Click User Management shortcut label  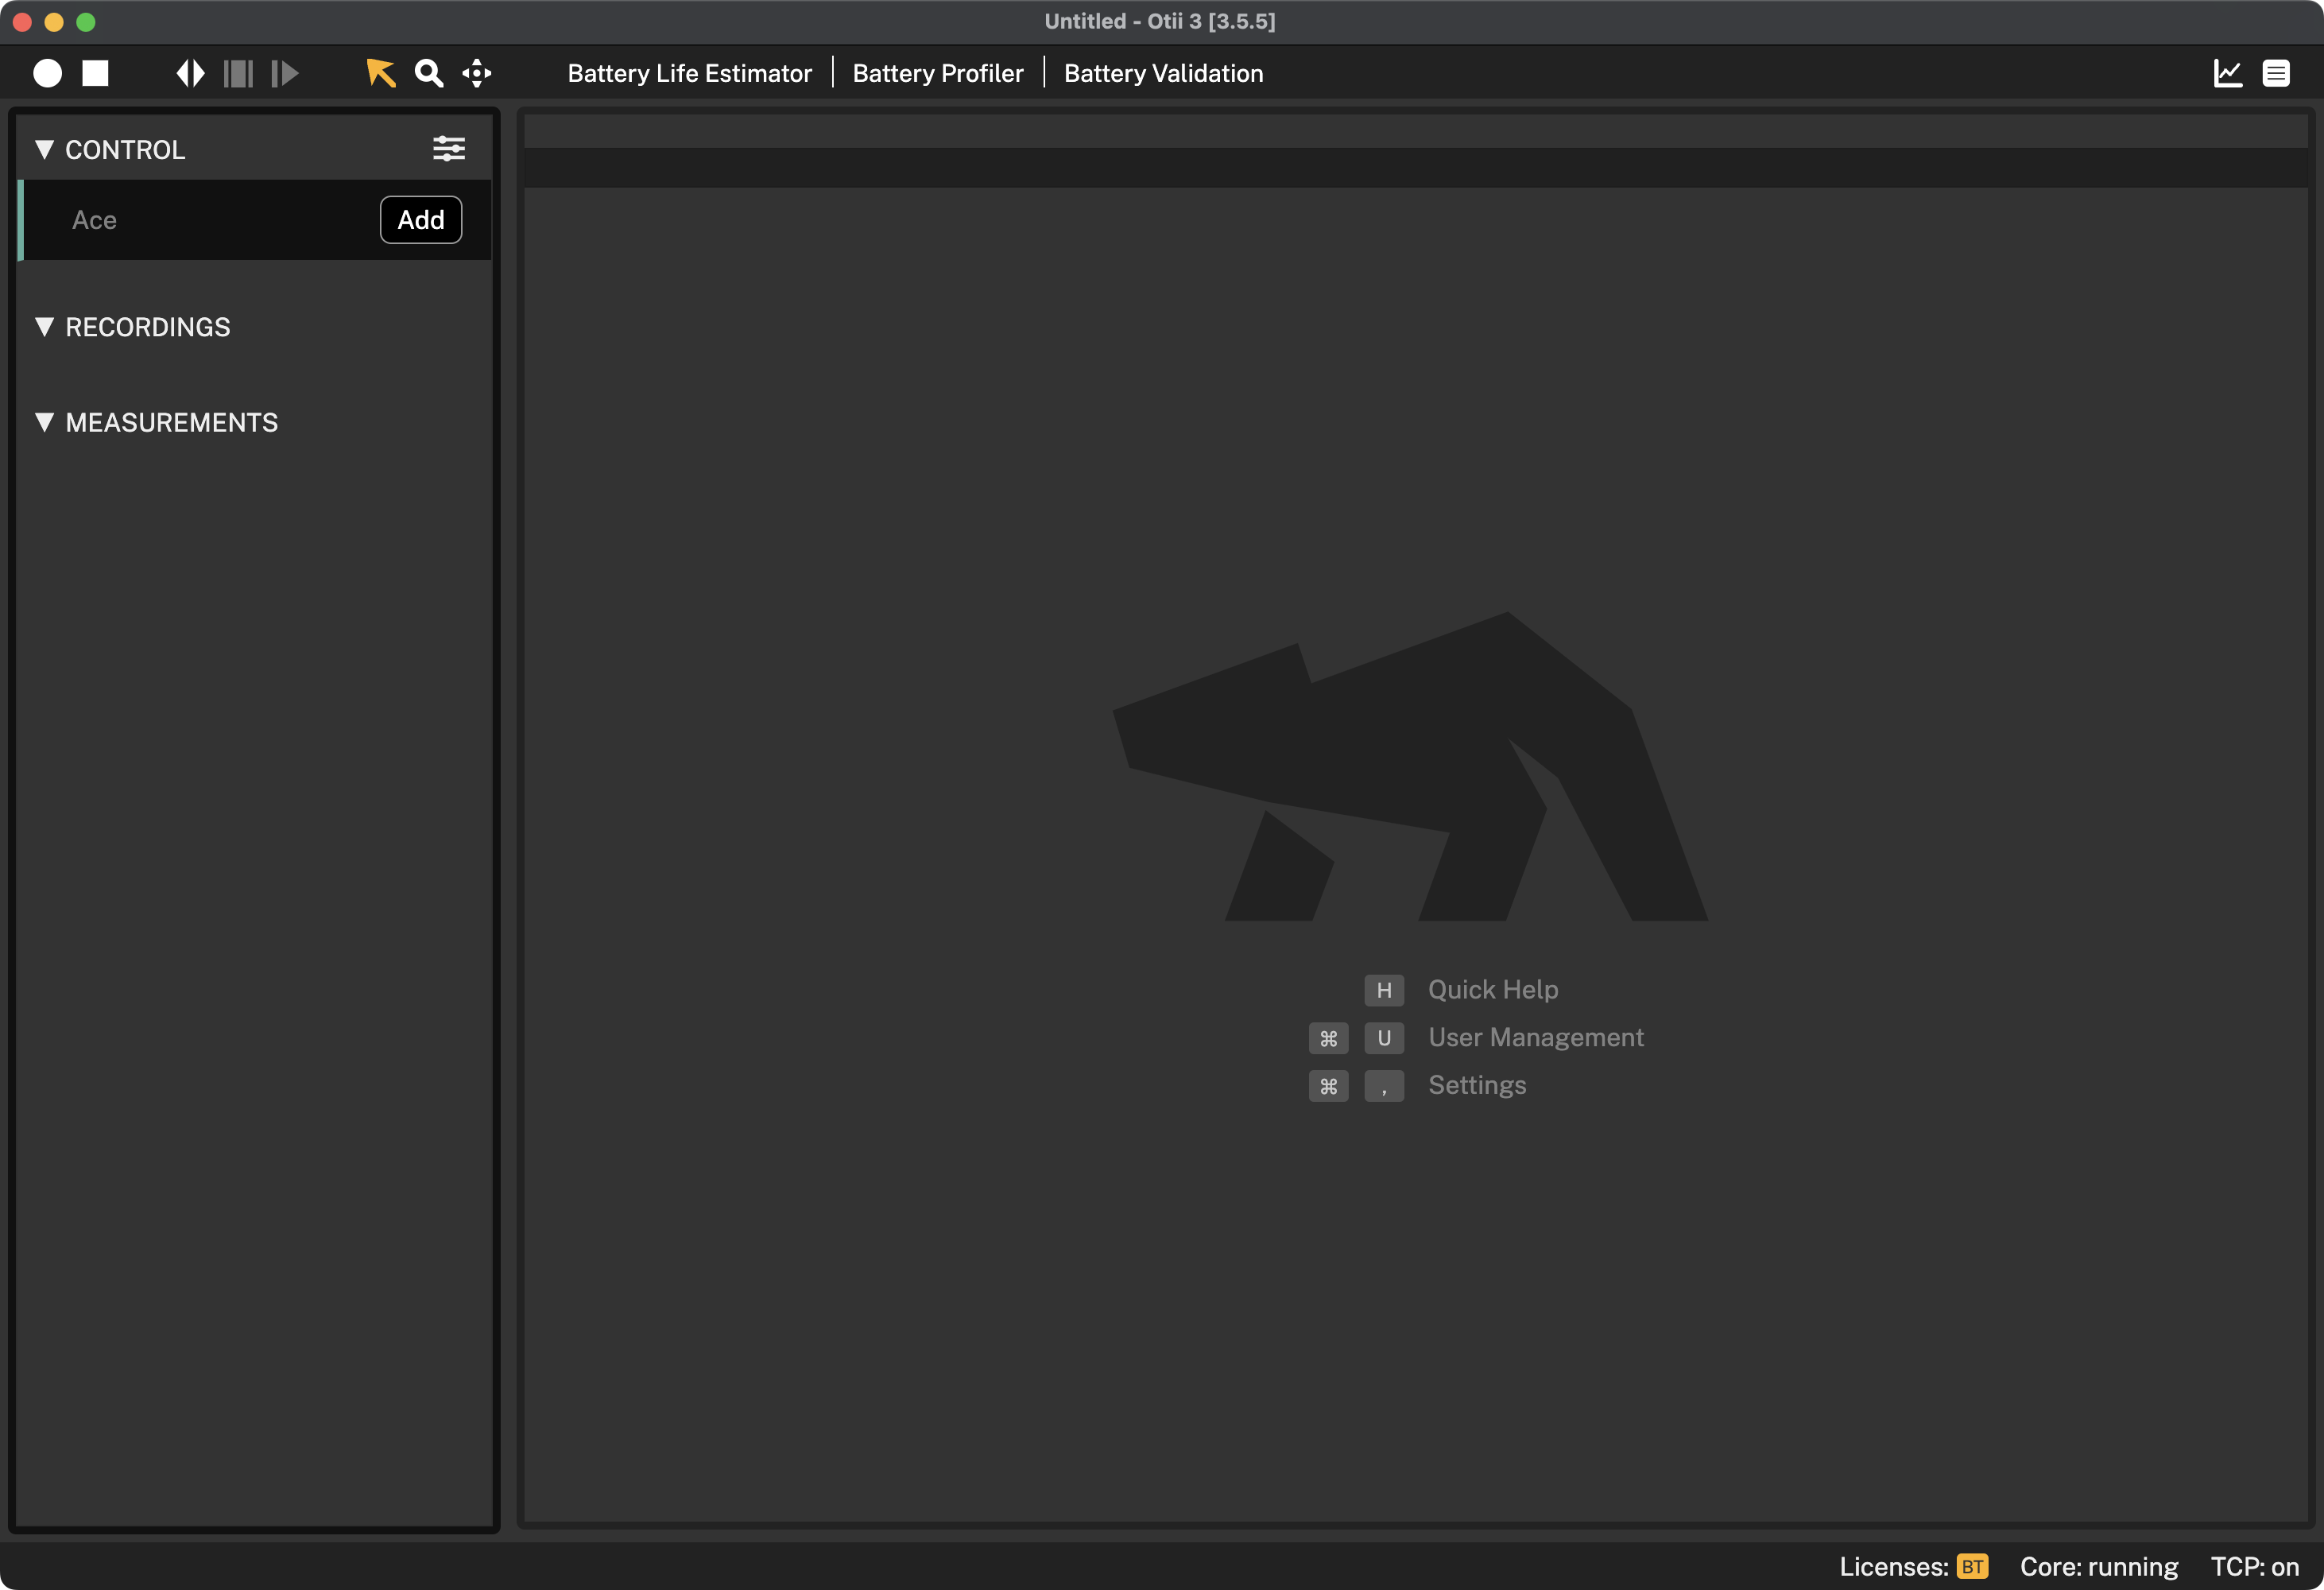[x=1536, y=1037]
